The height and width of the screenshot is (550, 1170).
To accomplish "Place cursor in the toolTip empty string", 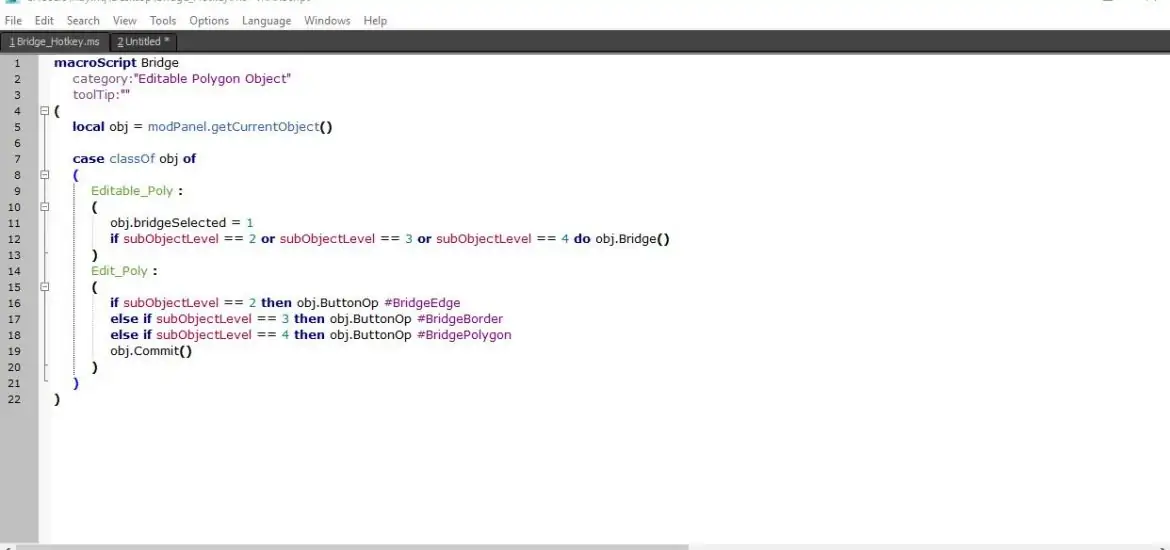I will [125, 95].
